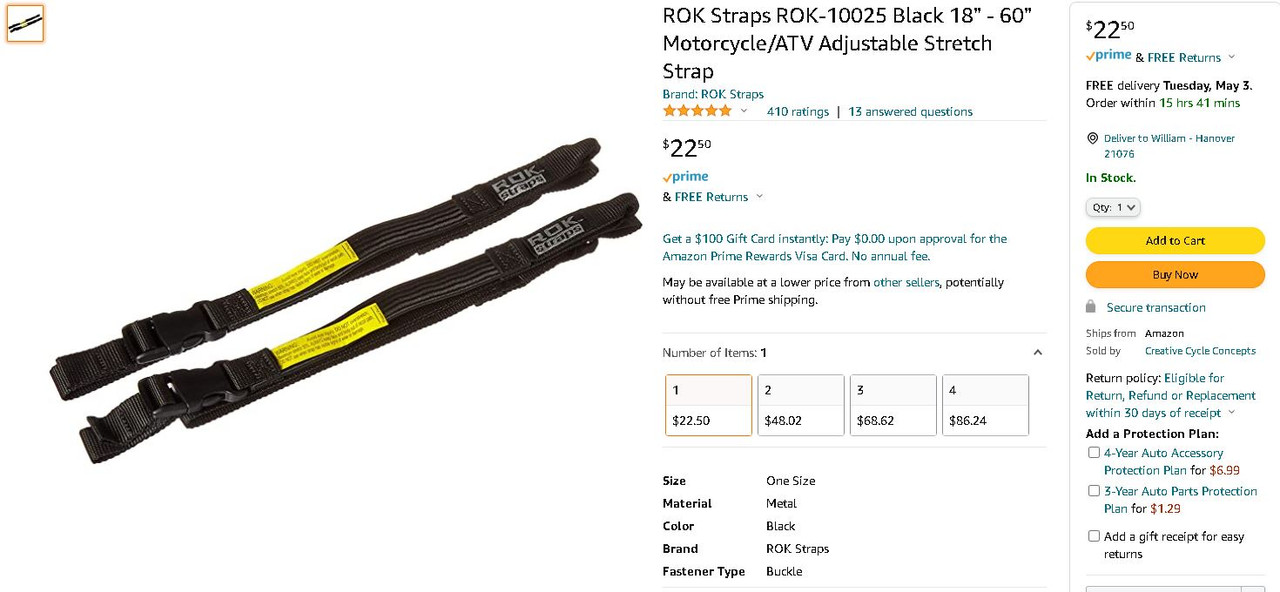
Task: Click the product image thumbnail
Action: click(25, 23)
